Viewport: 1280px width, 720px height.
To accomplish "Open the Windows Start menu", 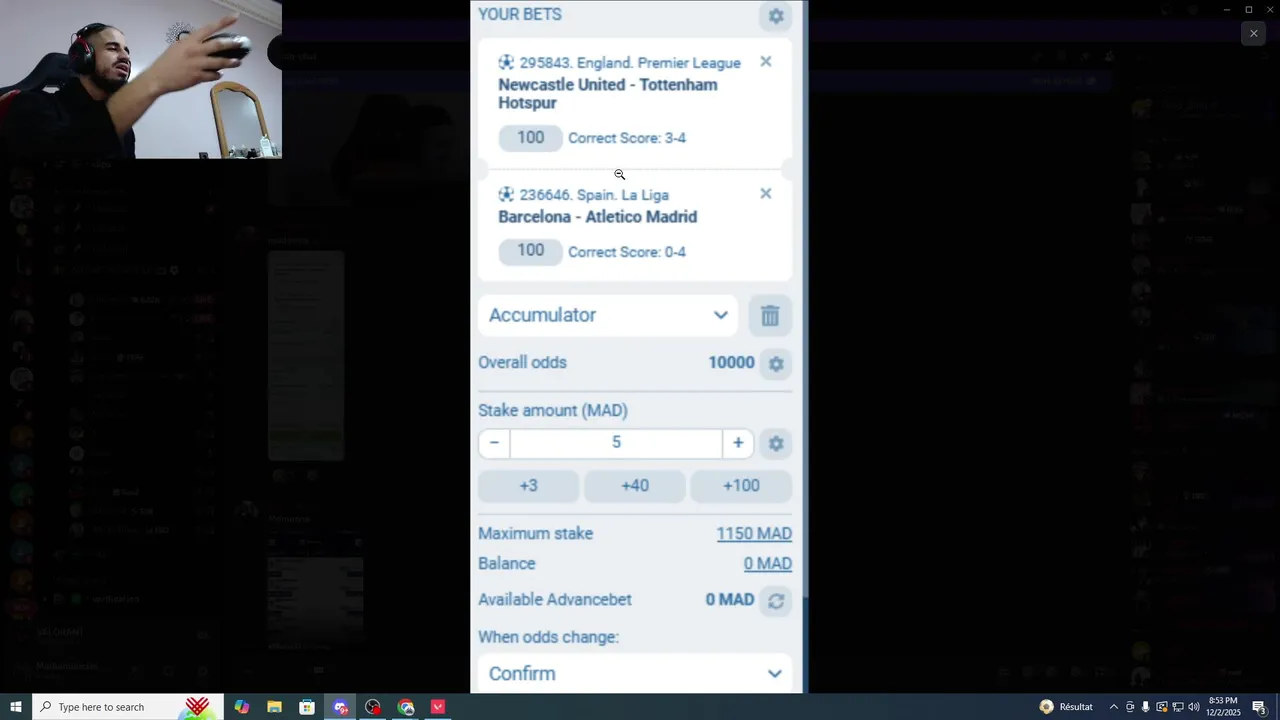I will (x=15, y=707).
